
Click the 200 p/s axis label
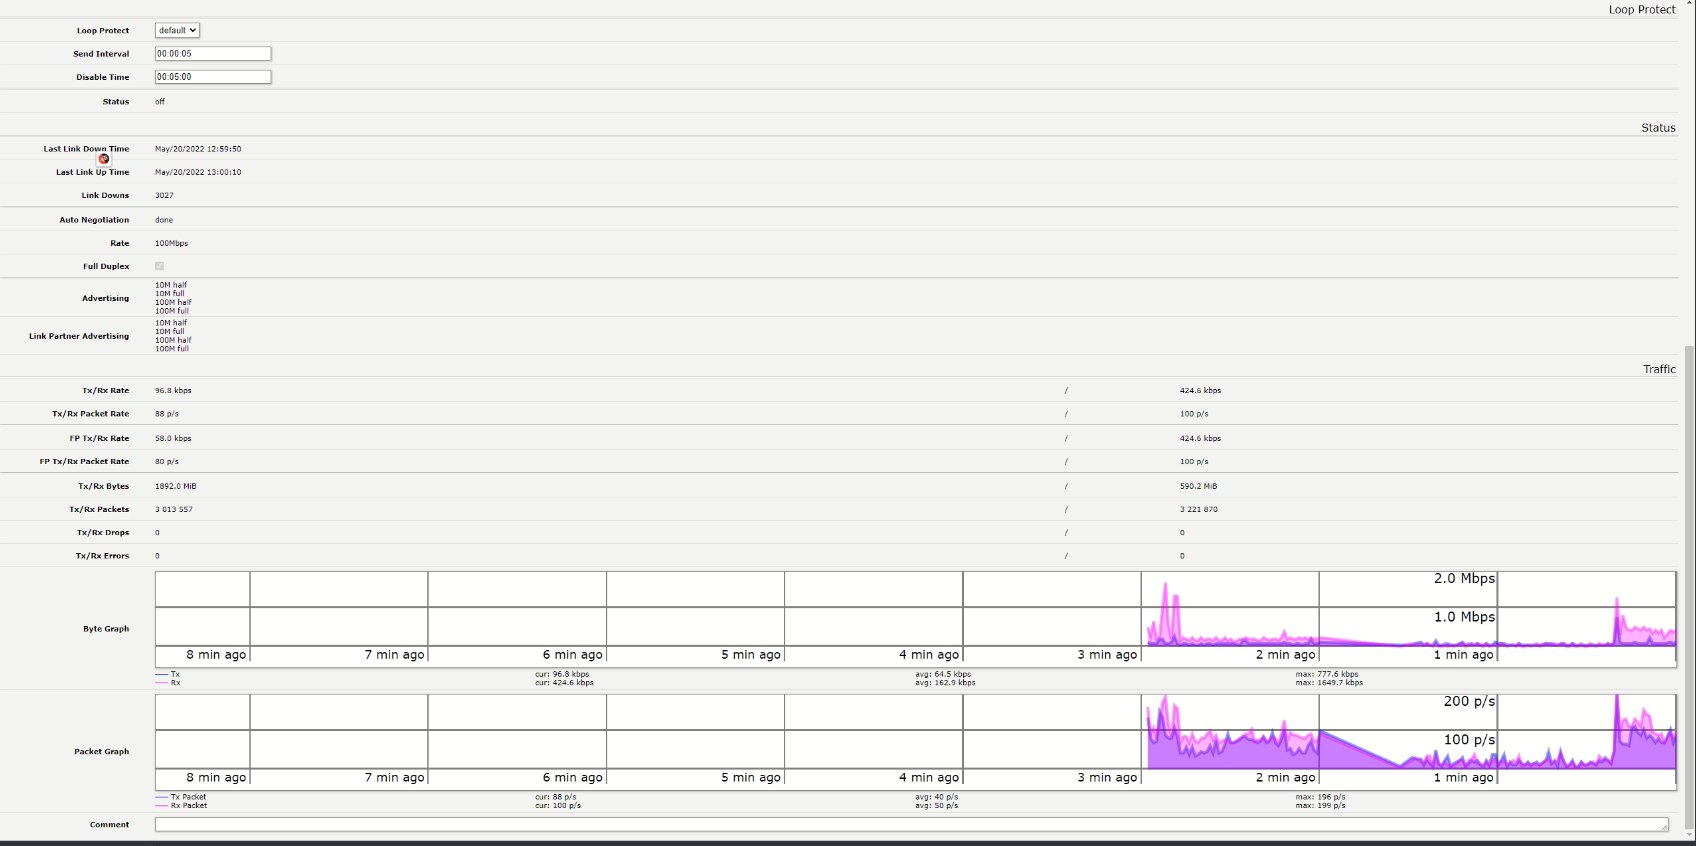click(1469, 702)
